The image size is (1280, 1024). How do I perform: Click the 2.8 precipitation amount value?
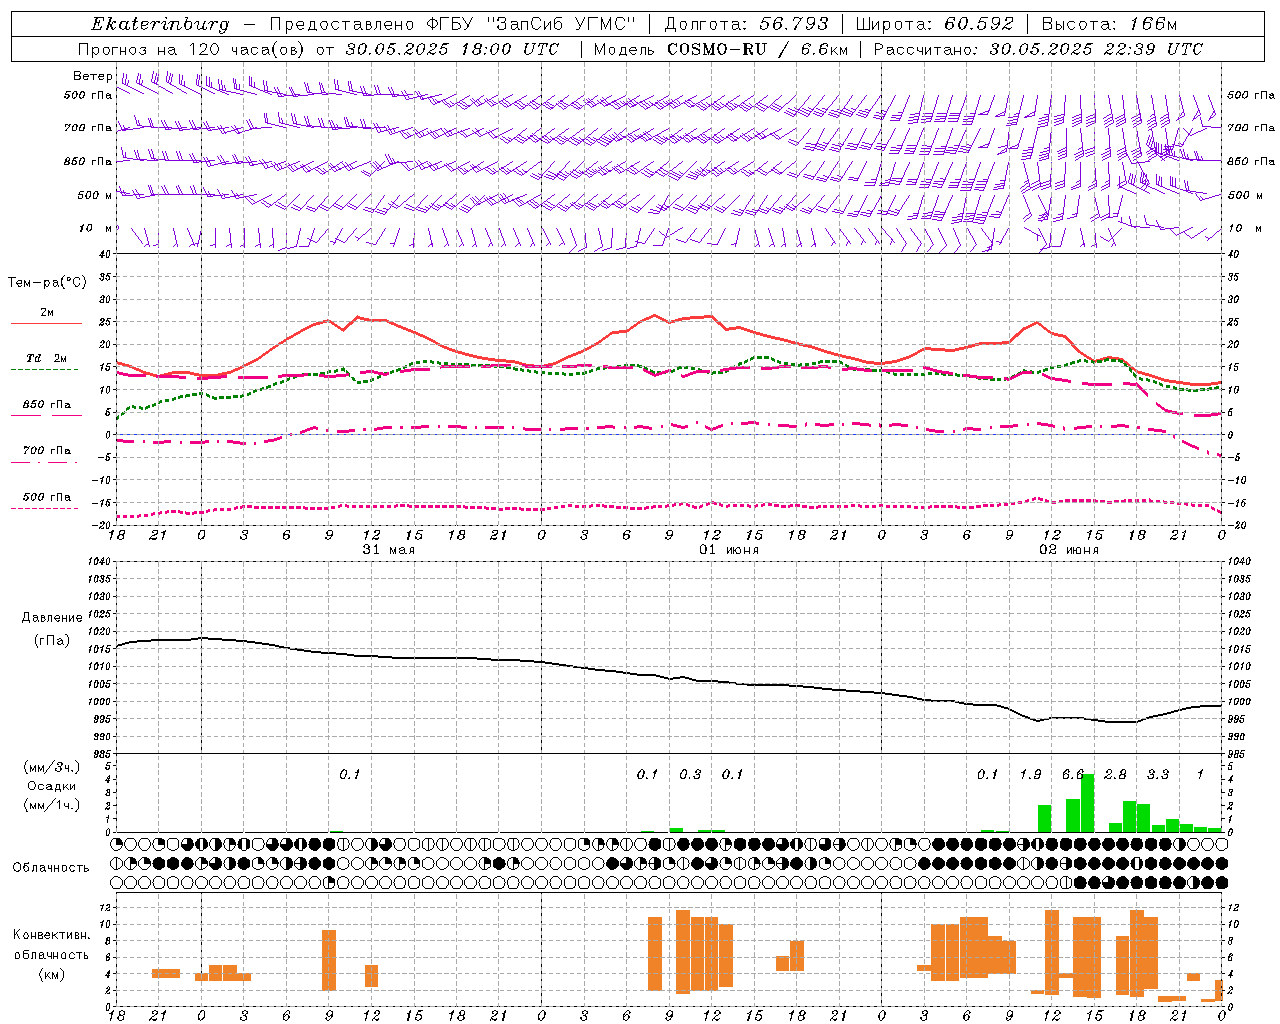[x=1115, y=775]
